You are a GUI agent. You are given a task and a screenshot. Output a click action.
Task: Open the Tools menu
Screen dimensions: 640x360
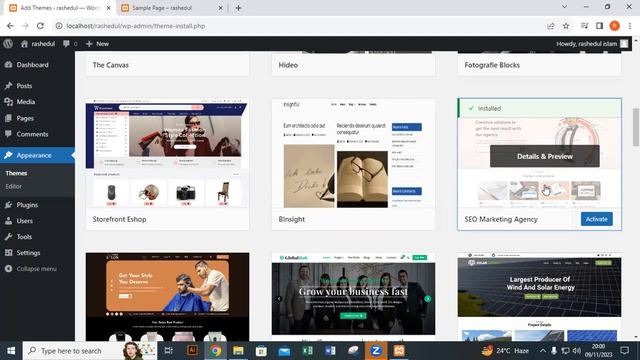click(24, 237)
